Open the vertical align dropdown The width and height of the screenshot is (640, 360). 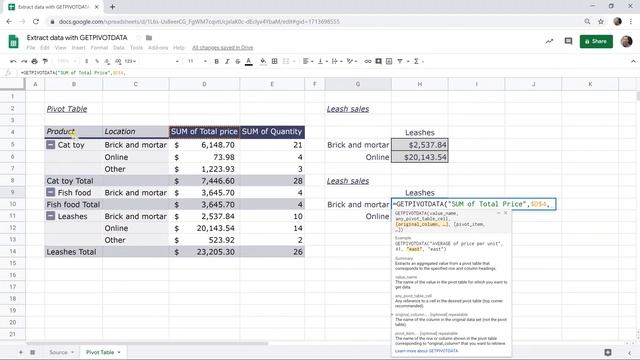click(322, 61)
